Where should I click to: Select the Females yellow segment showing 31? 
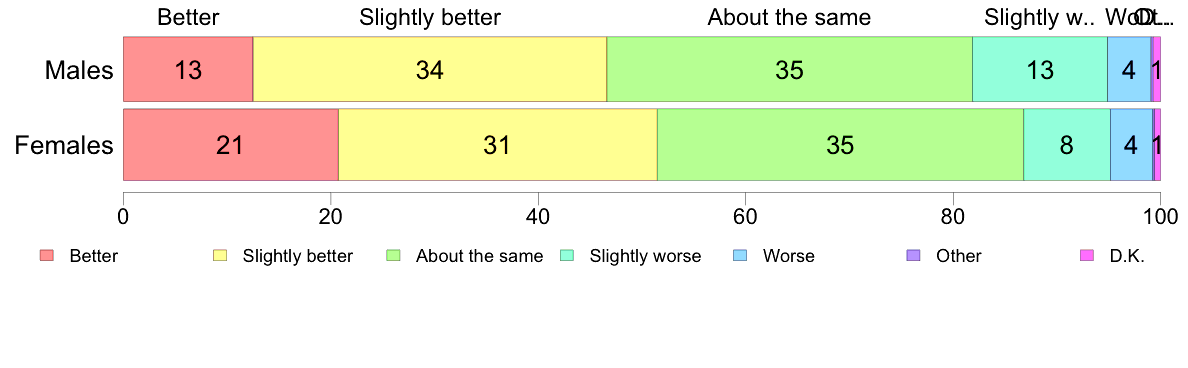click(x=498, y=145)
